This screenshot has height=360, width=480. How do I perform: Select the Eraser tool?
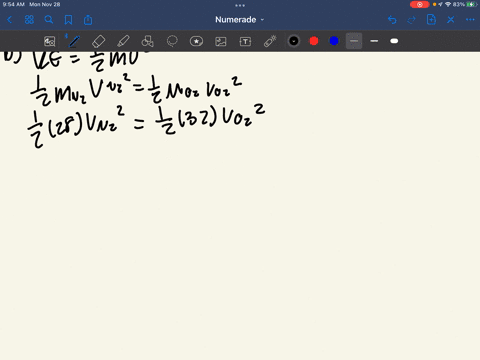tap(98, 41)
